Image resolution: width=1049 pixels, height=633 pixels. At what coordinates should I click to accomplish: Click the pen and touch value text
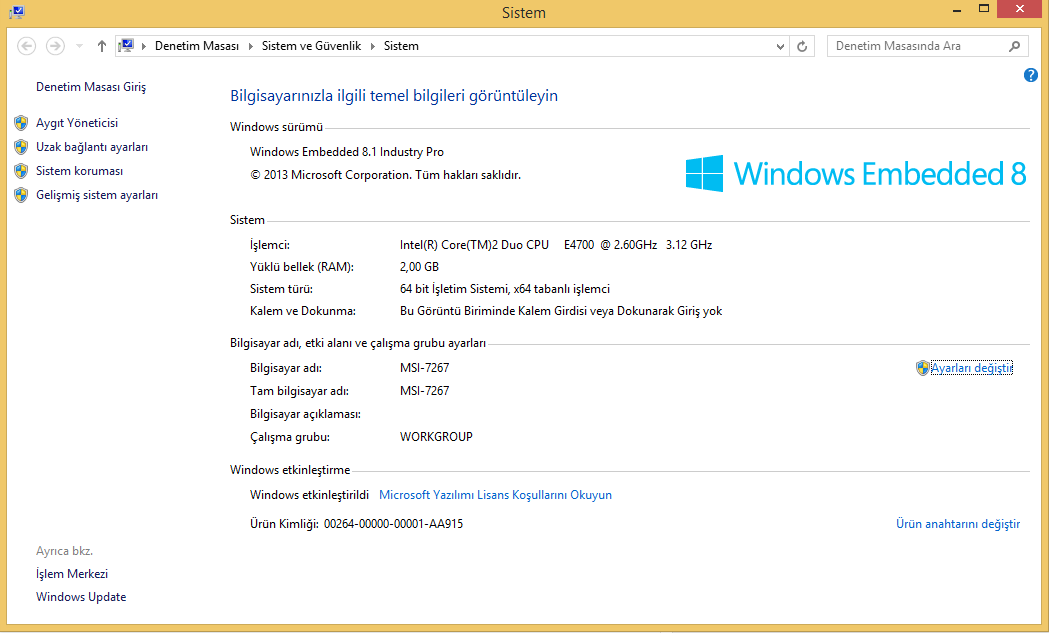pos(561,310)
